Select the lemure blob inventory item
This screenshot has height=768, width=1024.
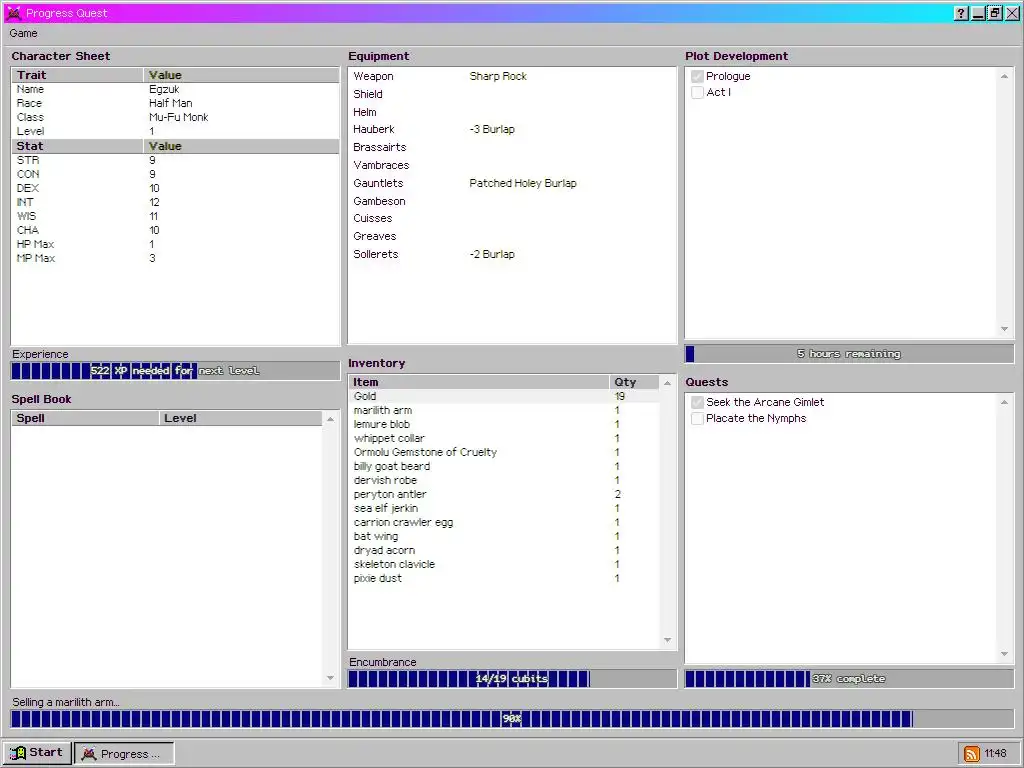point(504,424)
